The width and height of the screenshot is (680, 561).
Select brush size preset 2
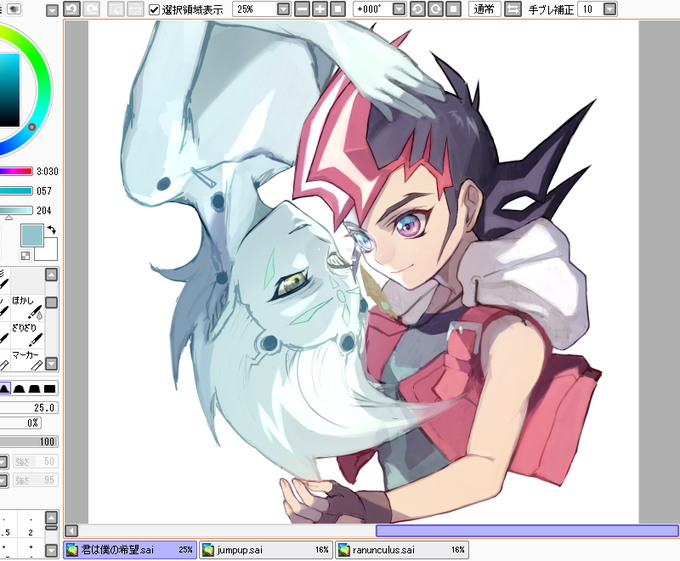[30, 527]
